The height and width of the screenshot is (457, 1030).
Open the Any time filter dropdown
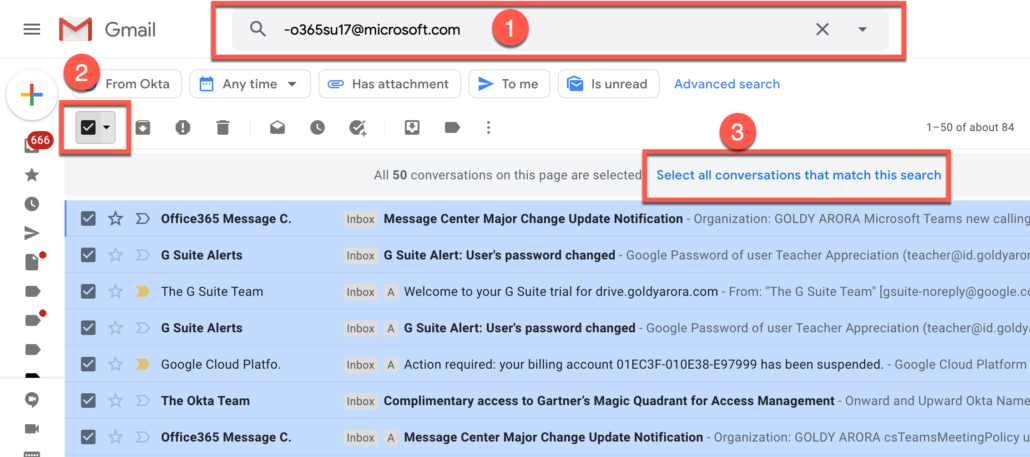coord(249,84)
